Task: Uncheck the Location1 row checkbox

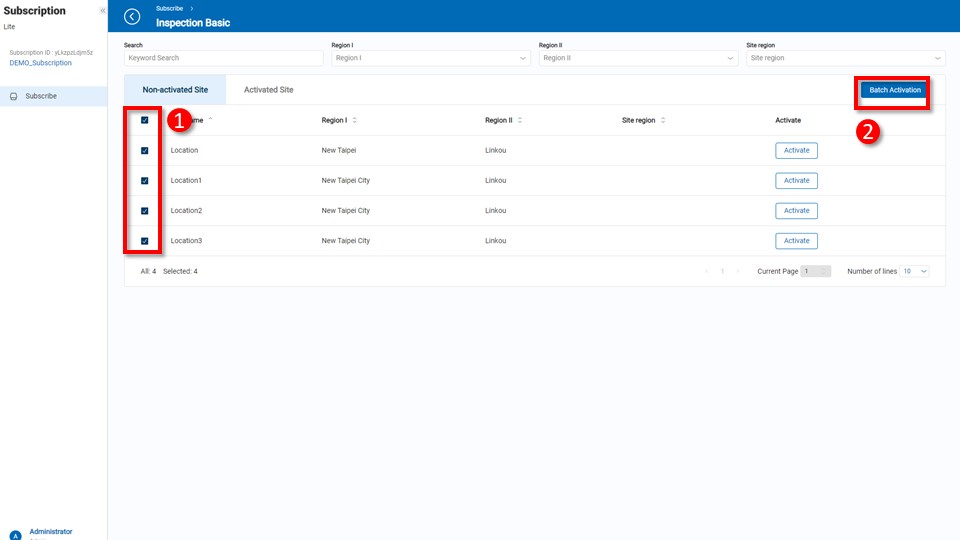Action: pos(145,181)
